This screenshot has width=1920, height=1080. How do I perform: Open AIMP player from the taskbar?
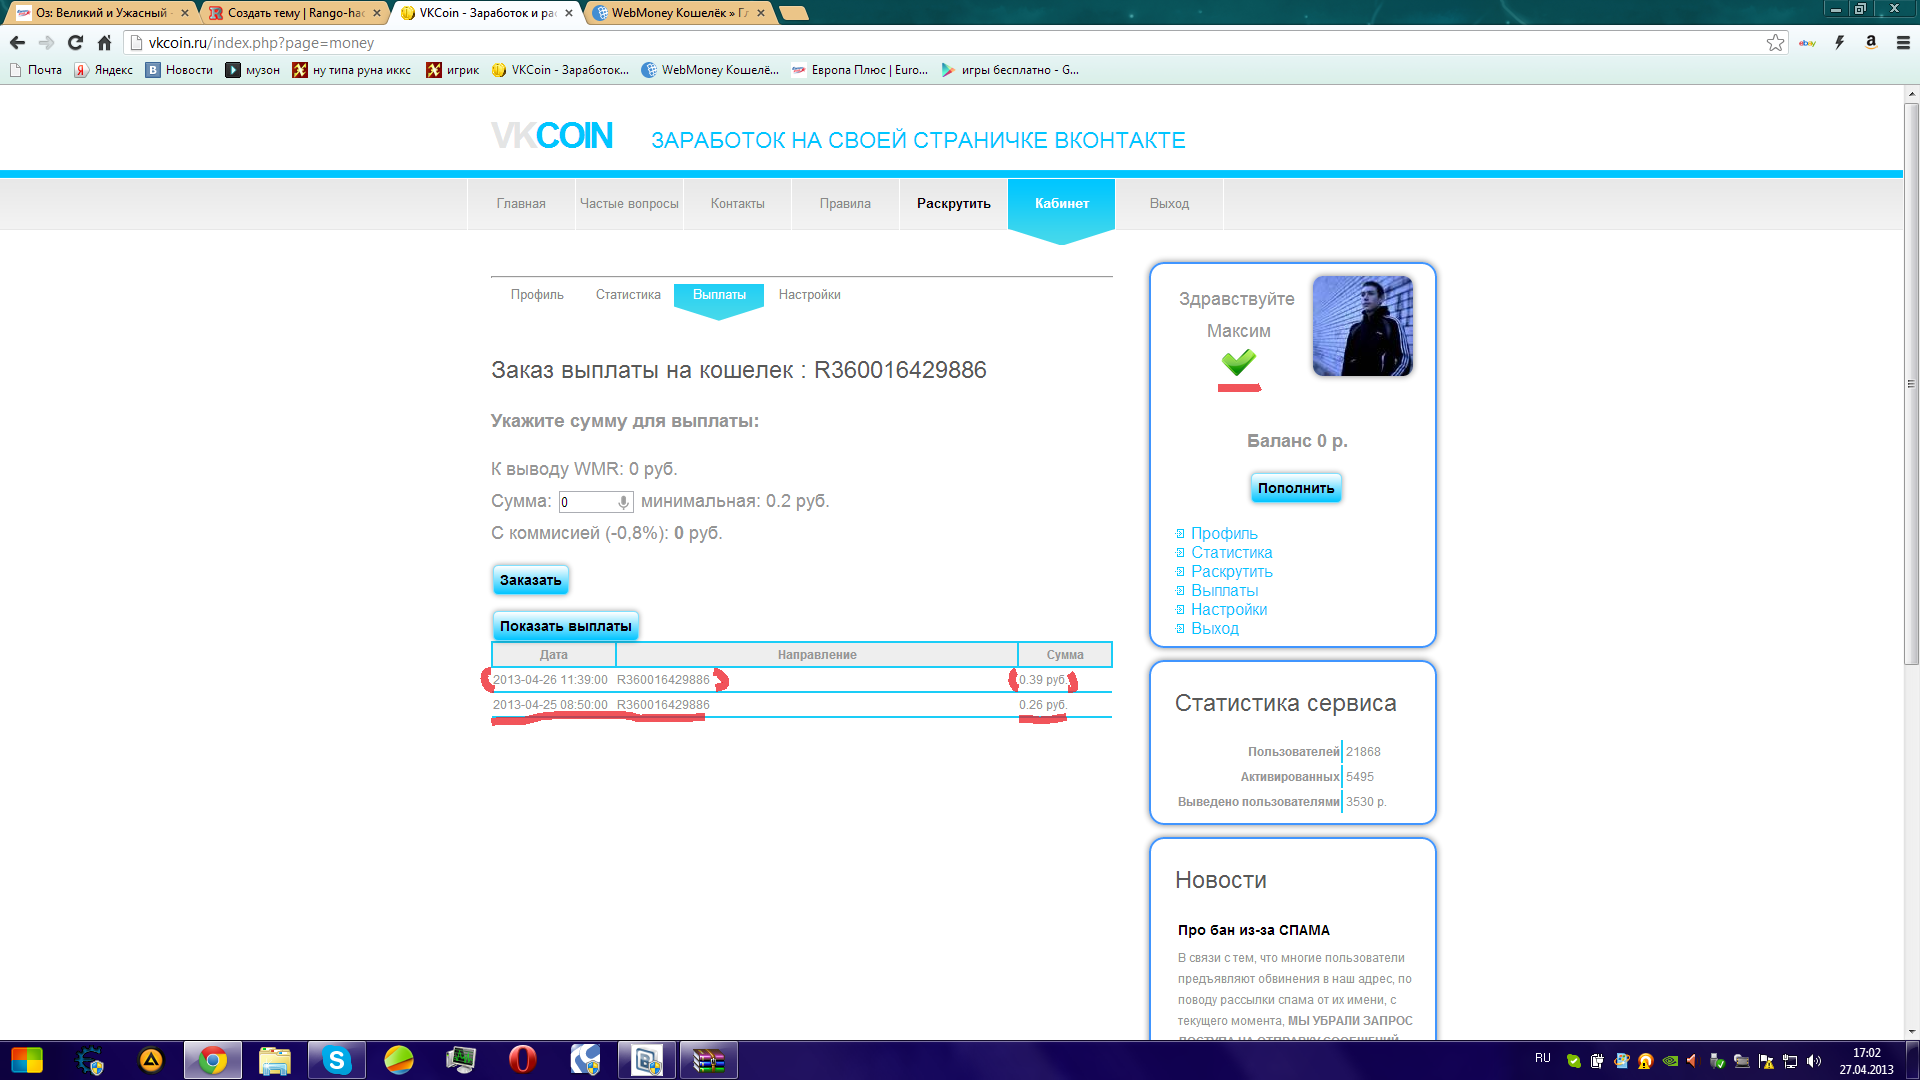(151, 1060)
